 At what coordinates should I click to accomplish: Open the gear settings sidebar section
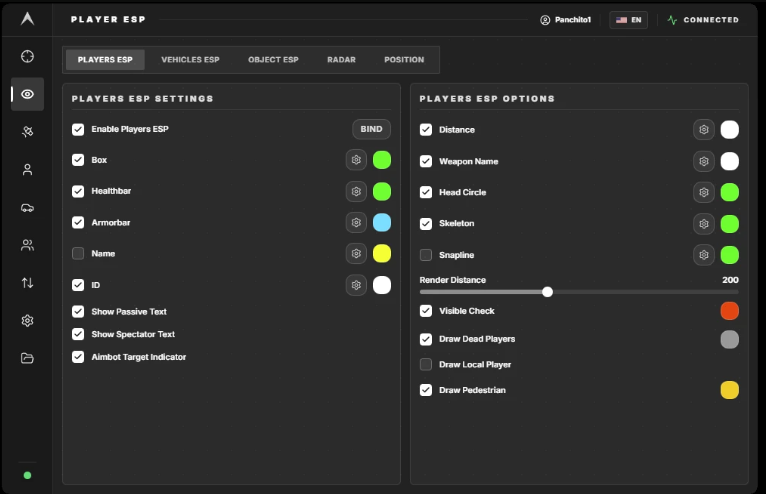(x=27, y=321)
